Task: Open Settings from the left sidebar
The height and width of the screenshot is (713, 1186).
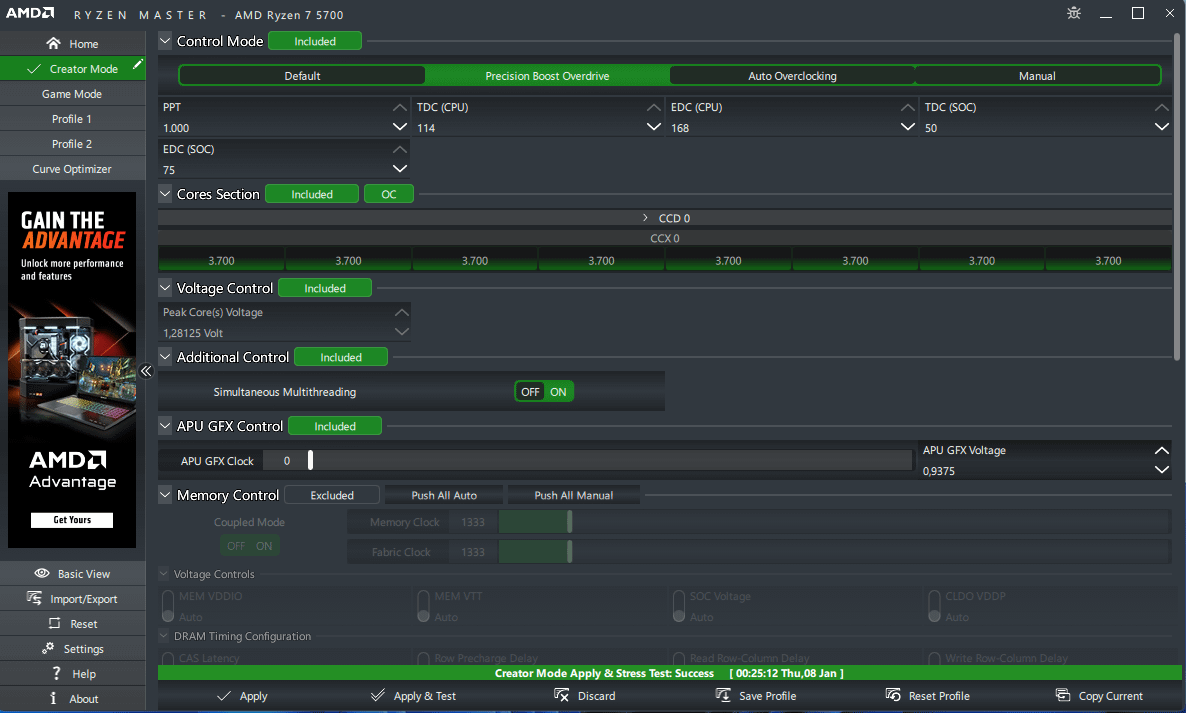Action: pyautogui.click(x=72, y=649)
